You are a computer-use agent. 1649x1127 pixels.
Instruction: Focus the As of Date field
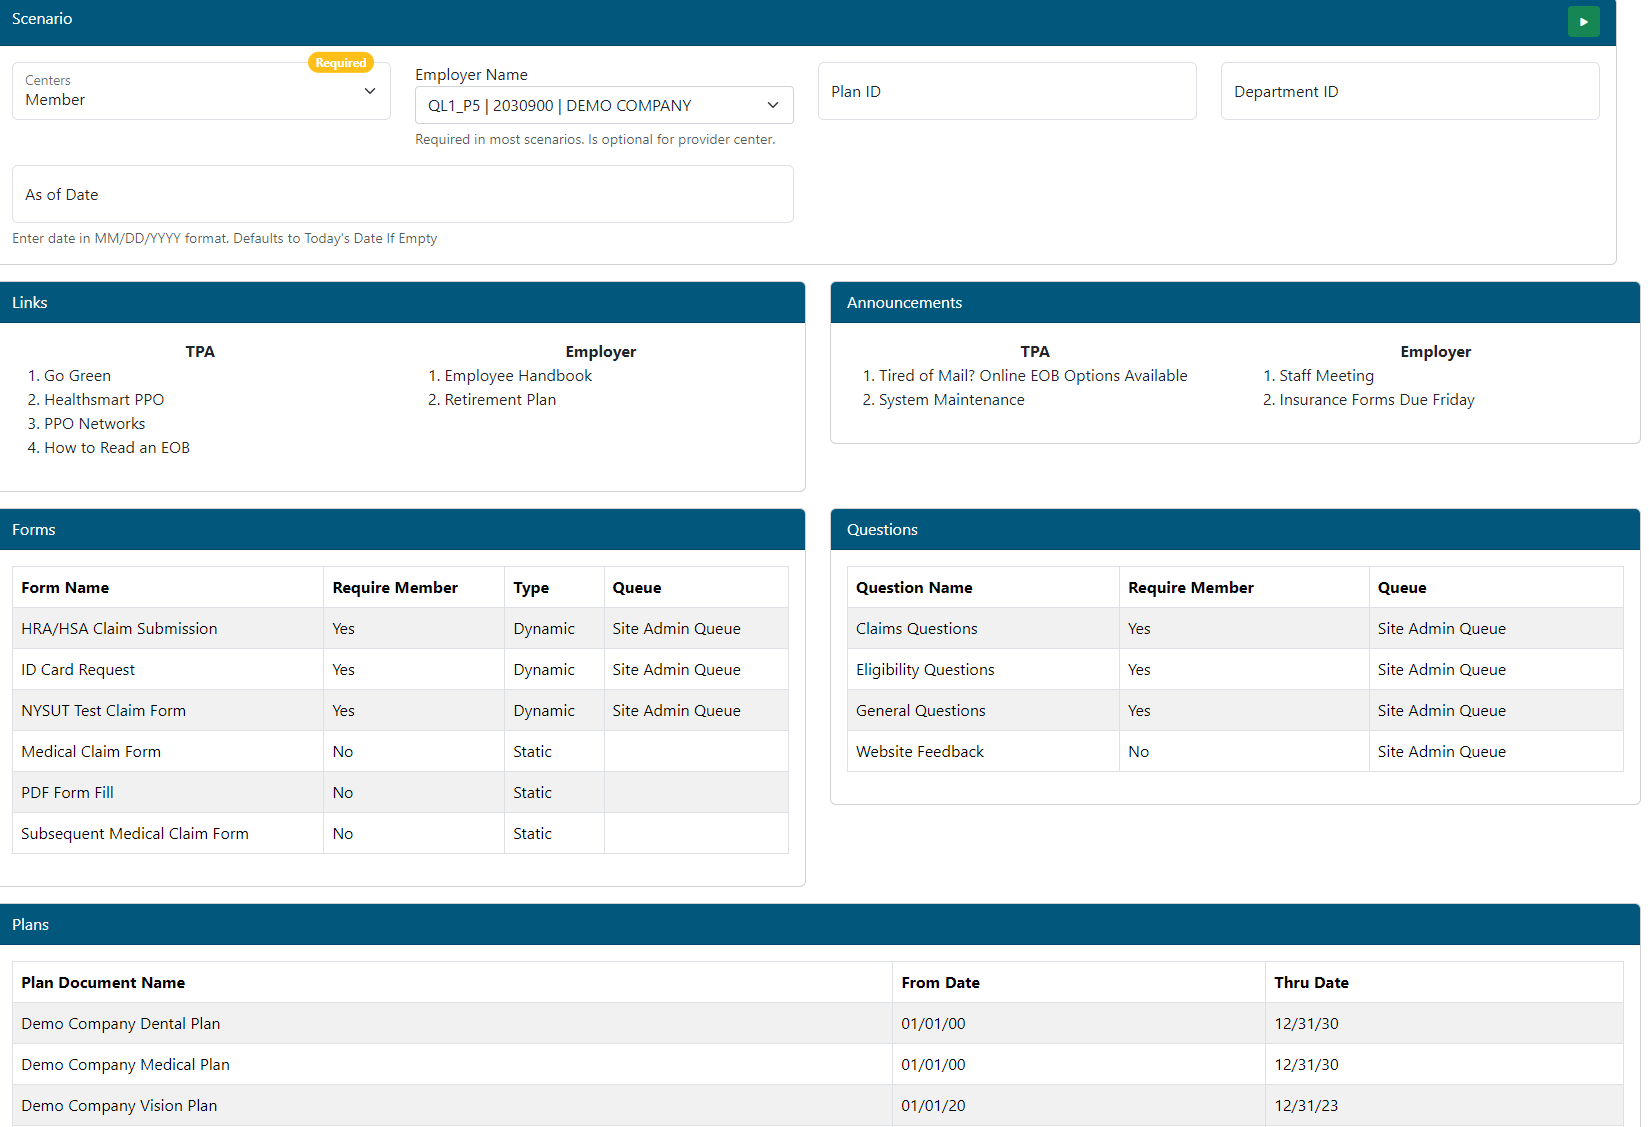[x=402, y=194]
